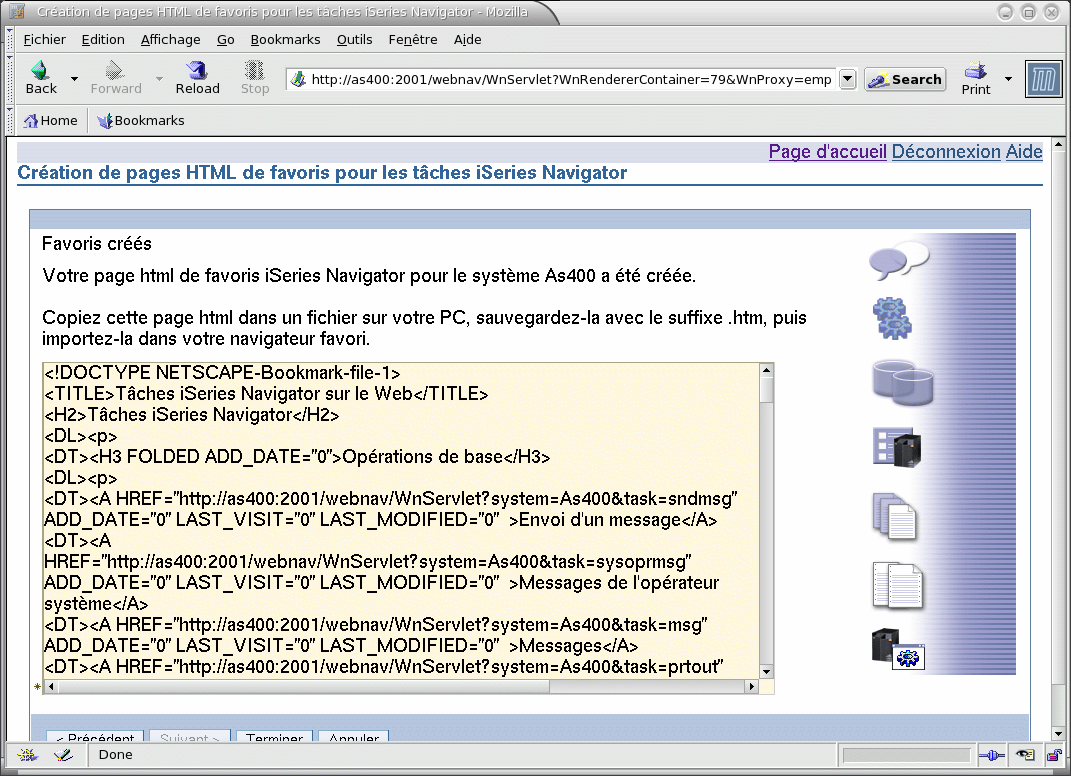The width and height of the screenshot is (1071, 776).
Task: Click the page scroll down arrow
Action: pyautogui.click(x=1058, y=734)
